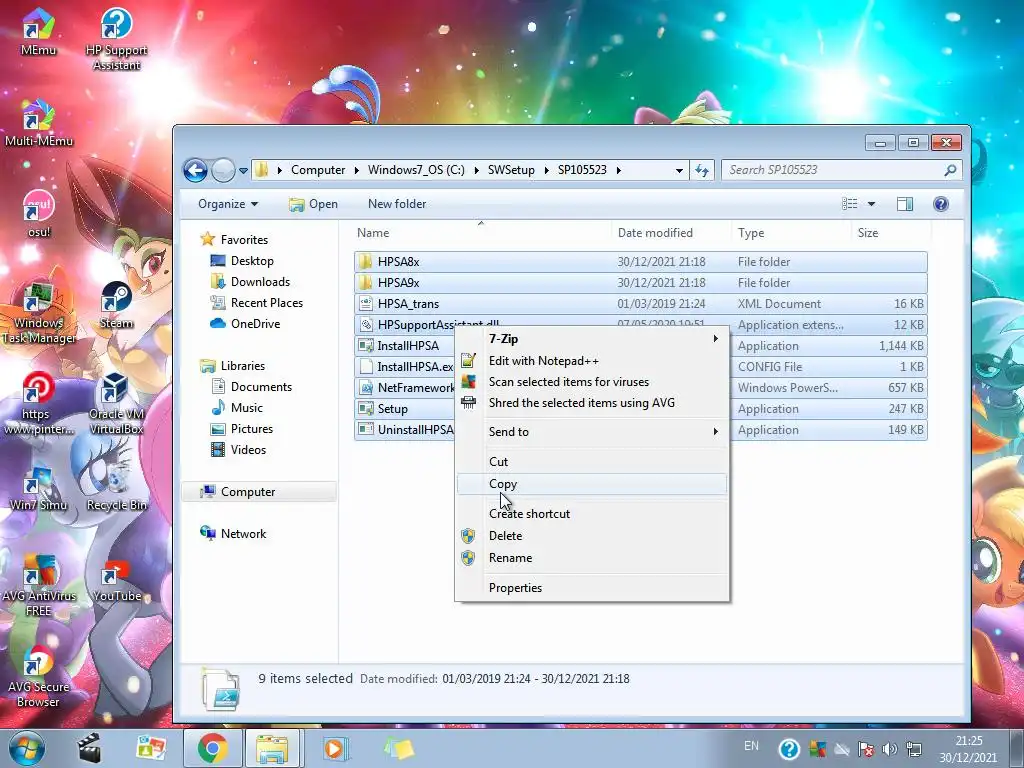Open MEmu desktop shortcut
This screenshot has width=1024, height=768.
coord(38,31)
